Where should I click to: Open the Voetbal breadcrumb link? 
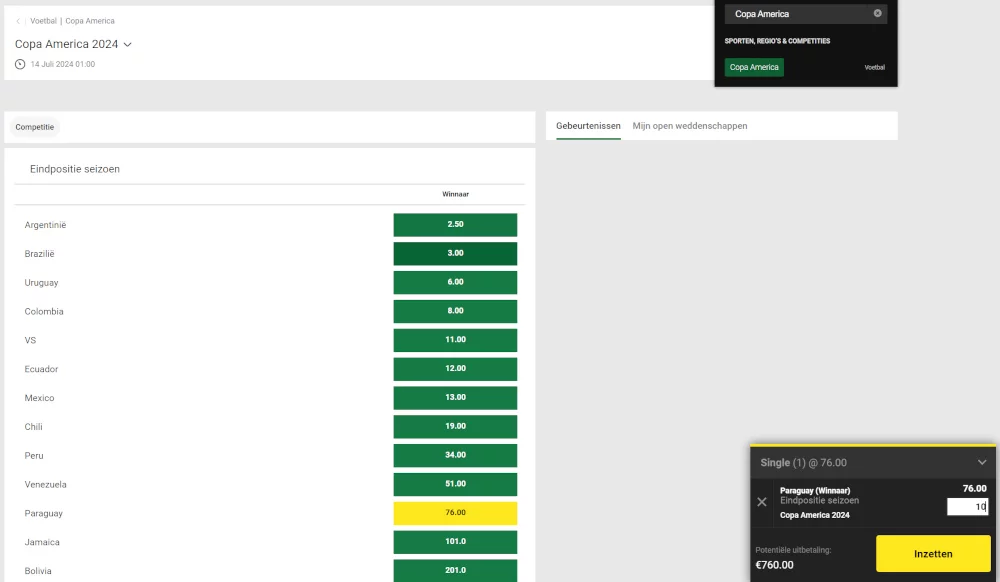[43, 21]
